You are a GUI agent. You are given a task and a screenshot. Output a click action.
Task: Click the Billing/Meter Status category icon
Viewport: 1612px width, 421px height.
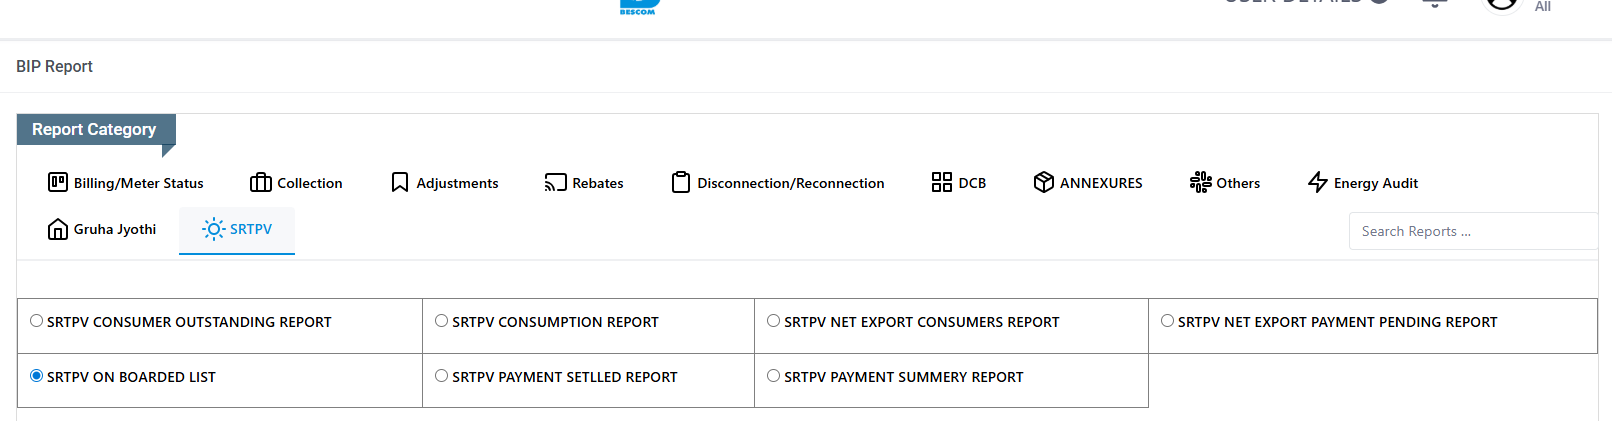coord(58,182)
